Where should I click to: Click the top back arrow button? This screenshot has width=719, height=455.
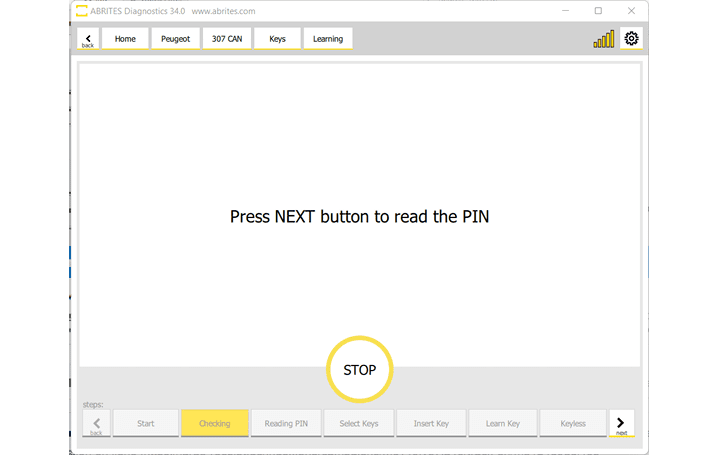point(88,39)
